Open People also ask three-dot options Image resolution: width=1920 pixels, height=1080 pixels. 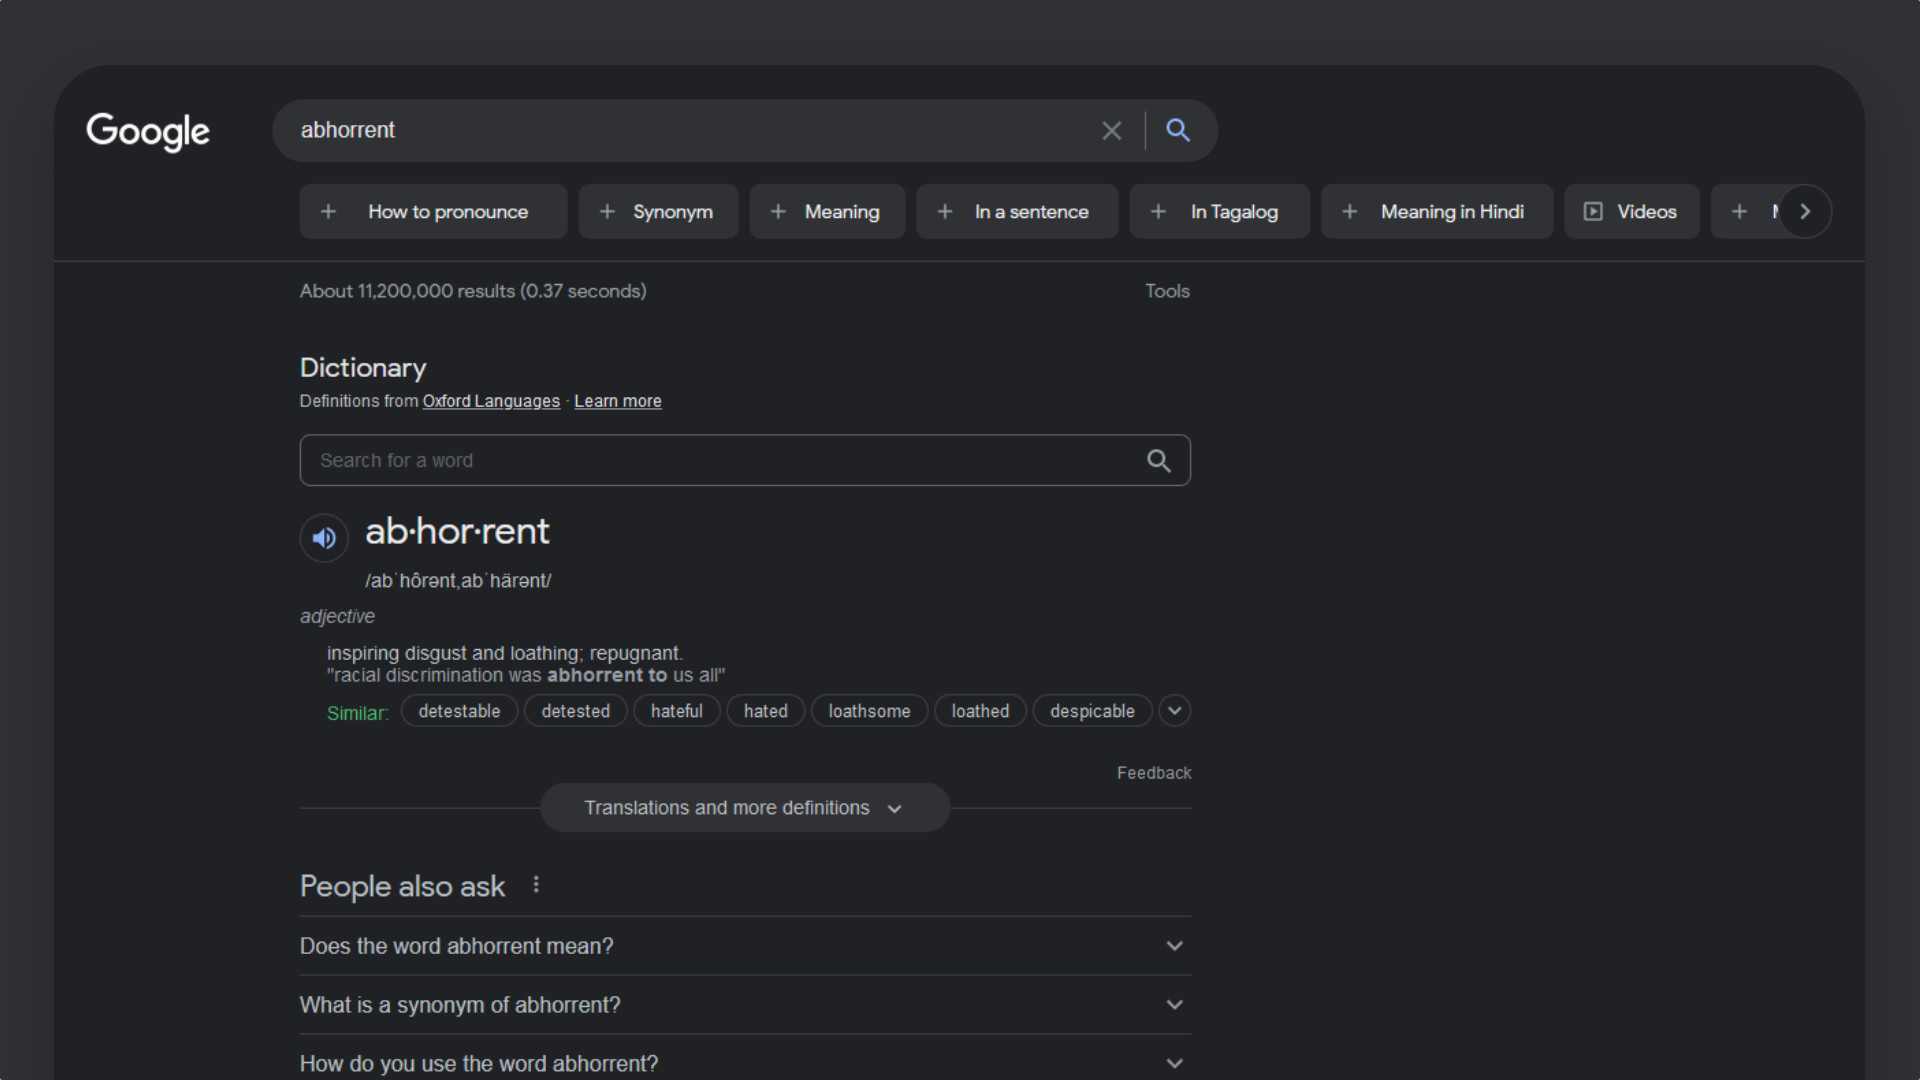(536, 885)
